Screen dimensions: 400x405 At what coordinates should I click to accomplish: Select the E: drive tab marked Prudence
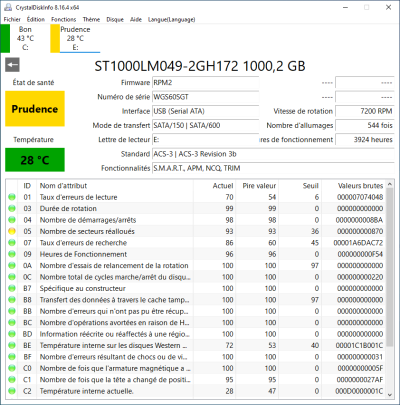75,38
